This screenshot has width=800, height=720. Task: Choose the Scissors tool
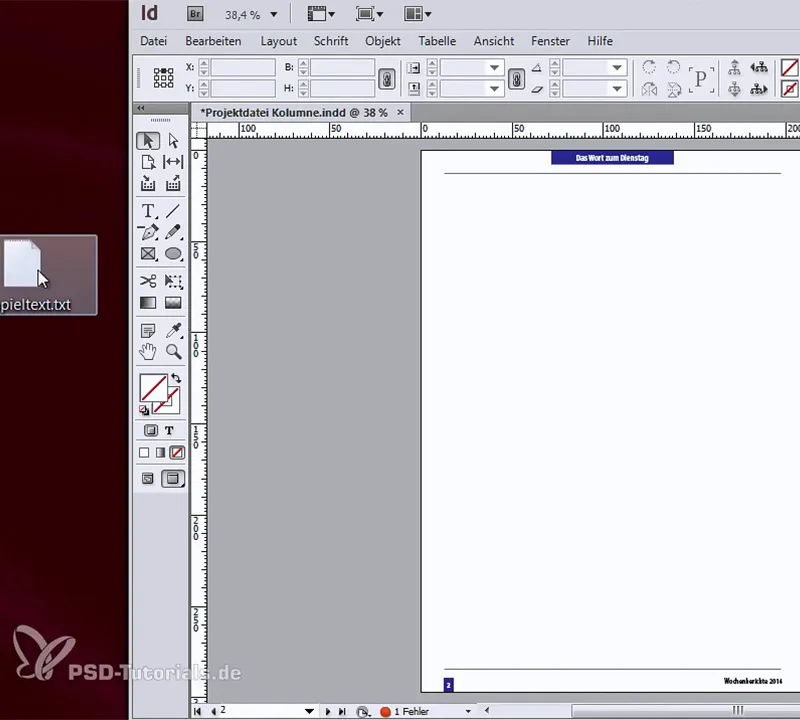click(148, 281)
